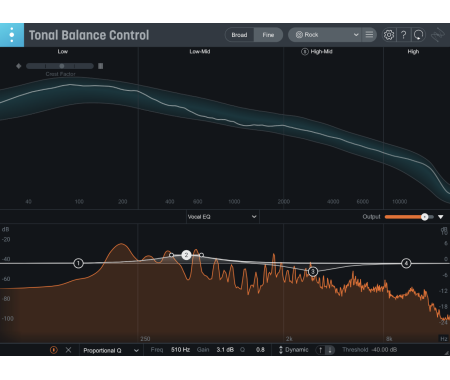Switch to Broad view mode
Image resolution: width=450 pixels, height=380 pixels.
239,35
